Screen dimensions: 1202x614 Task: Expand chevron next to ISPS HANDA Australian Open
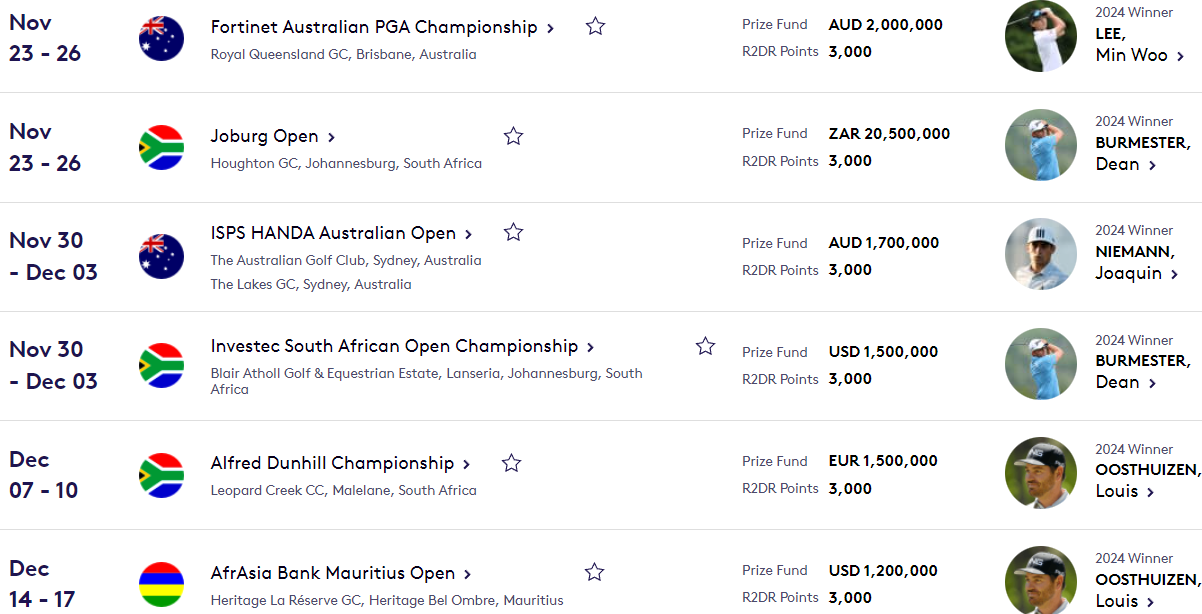coord(467,234)
